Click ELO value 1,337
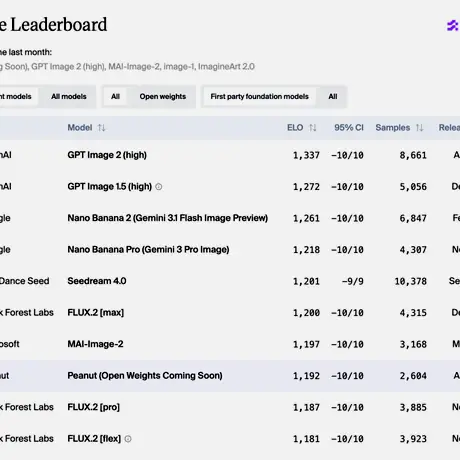 tap(306, 155)
